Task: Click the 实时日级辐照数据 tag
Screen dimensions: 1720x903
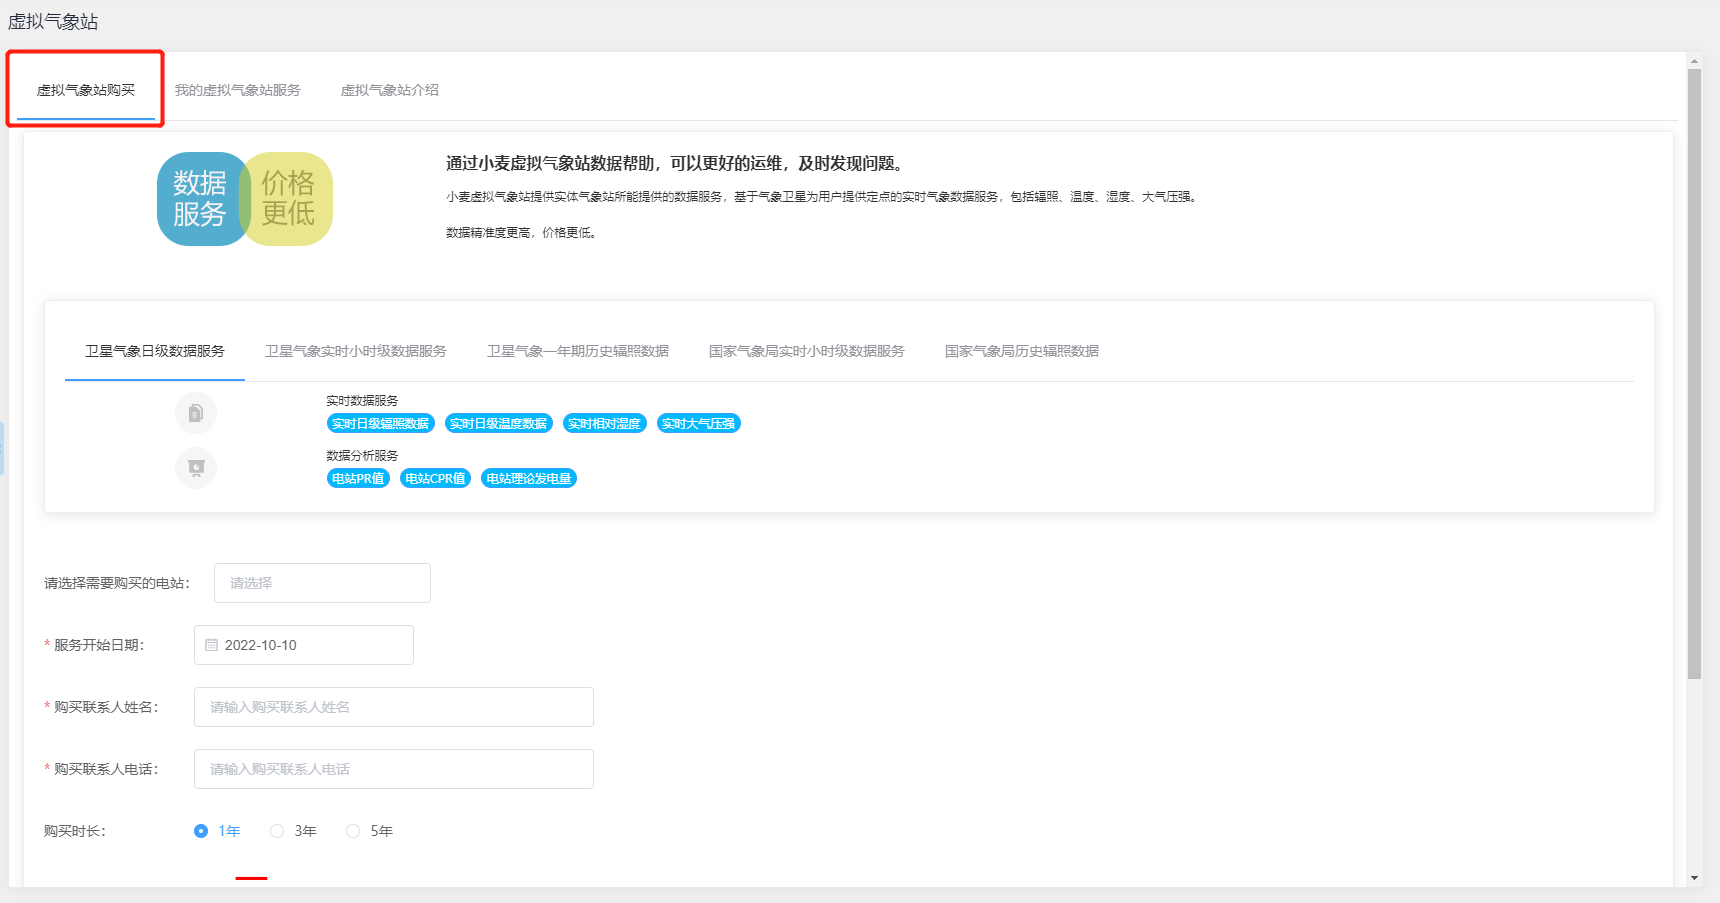Action: tap(380, 424)
